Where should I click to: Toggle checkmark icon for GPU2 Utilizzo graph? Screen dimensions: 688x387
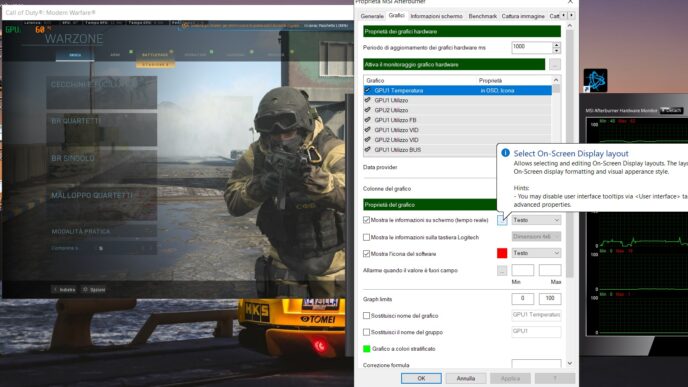(x=368, y=110)
